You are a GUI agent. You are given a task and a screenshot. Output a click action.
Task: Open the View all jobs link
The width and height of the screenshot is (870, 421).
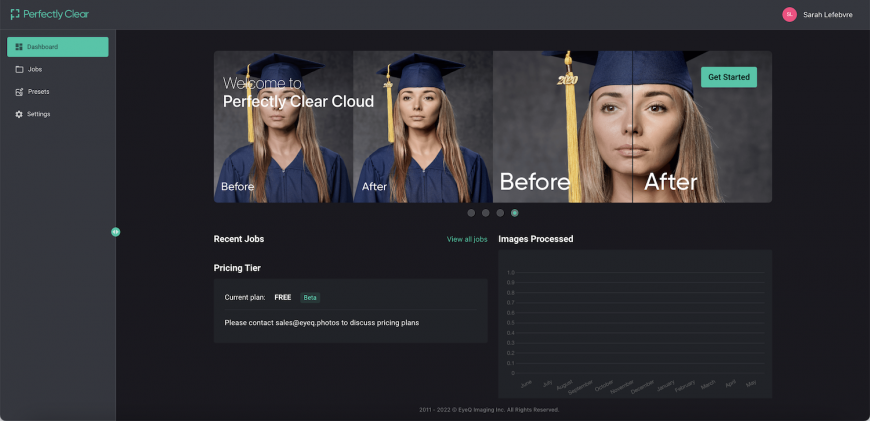point(467,240)
